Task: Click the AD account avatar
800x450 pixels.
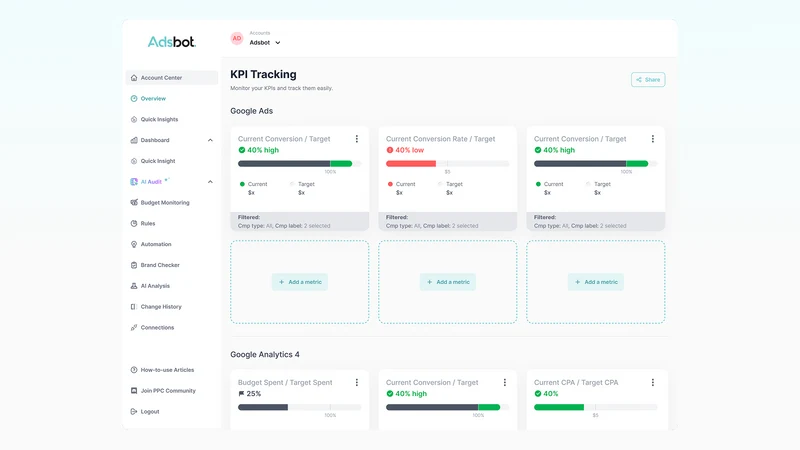Action: coord(237,38)
